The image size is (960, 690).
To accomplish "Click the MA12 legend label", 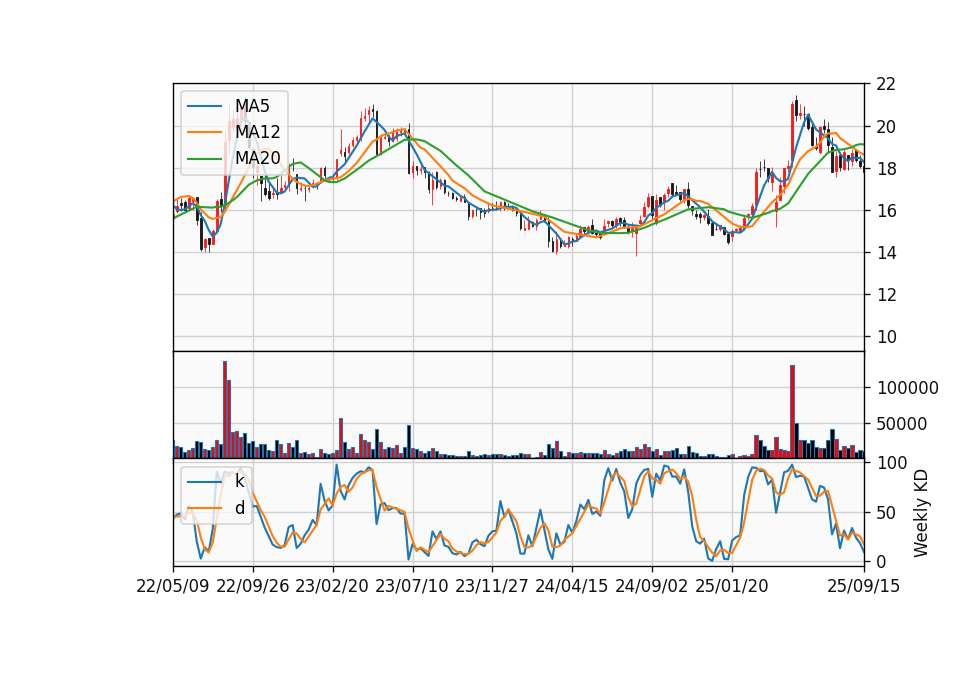I will point(258,132).
